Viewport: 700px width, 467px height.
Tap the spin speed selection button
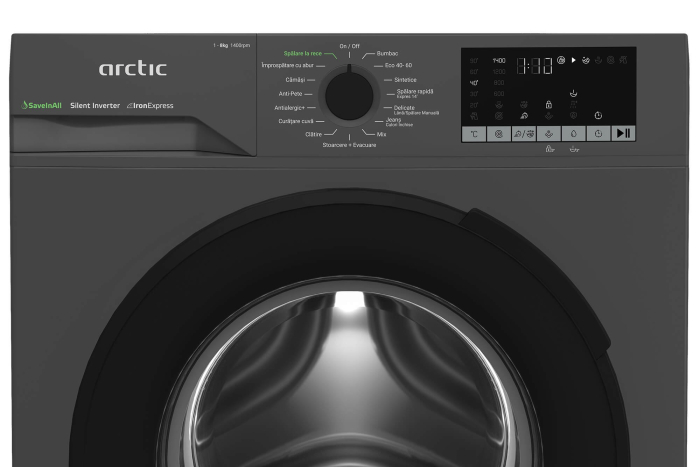tap(499, 133)
